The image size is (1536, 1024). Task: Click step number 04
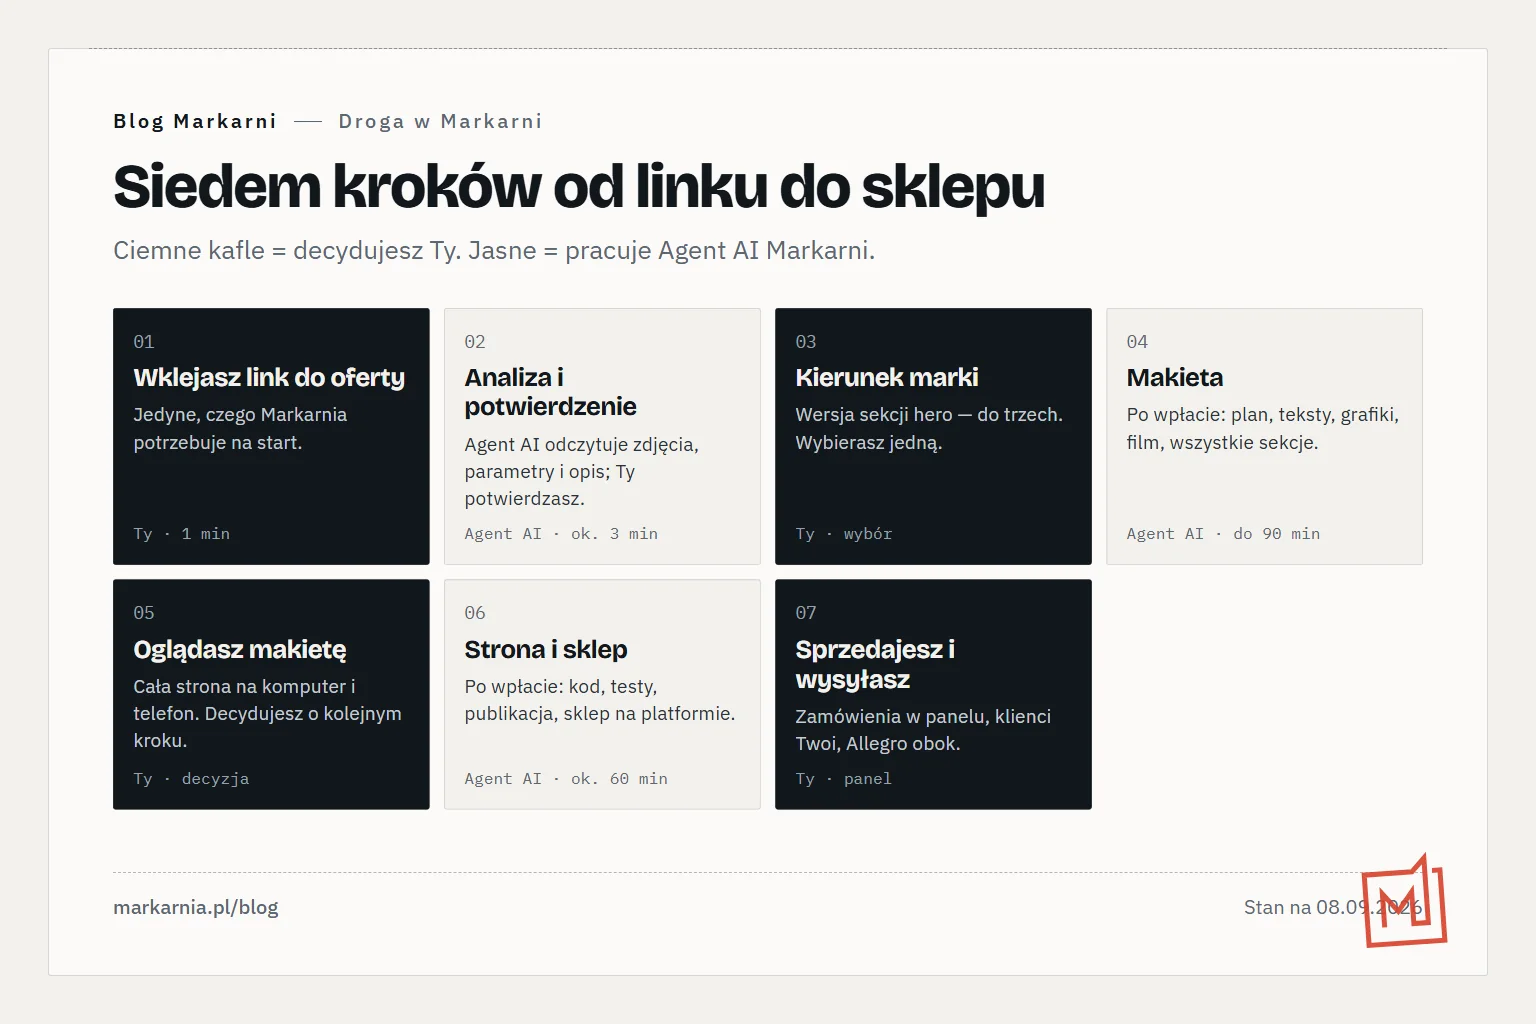click(x=1137, y=342)
